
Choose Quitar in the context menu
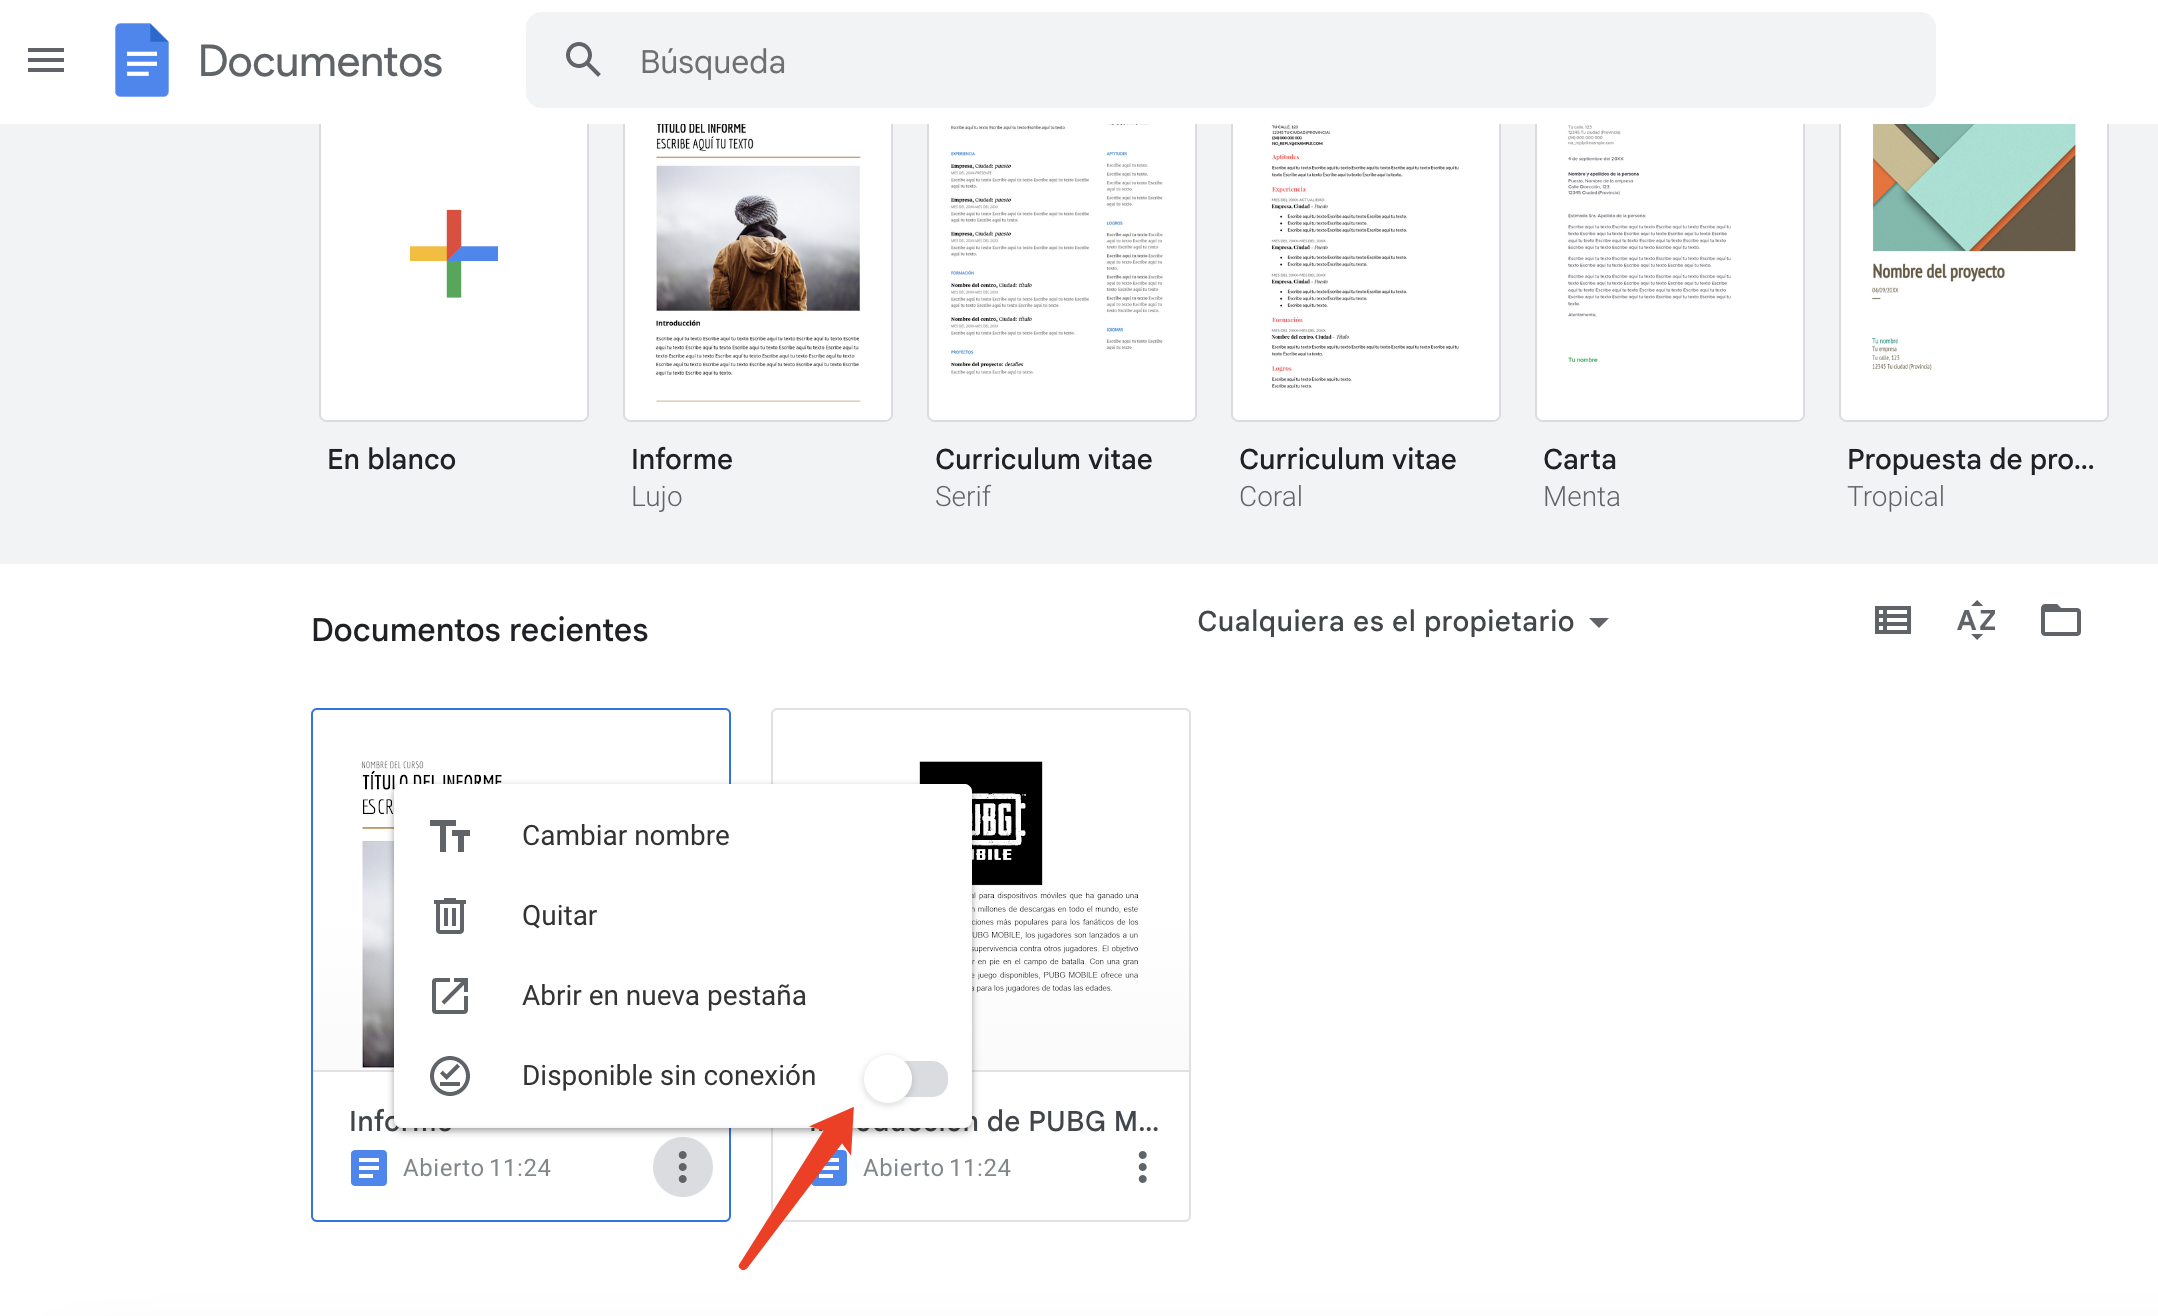click(559, 916)
